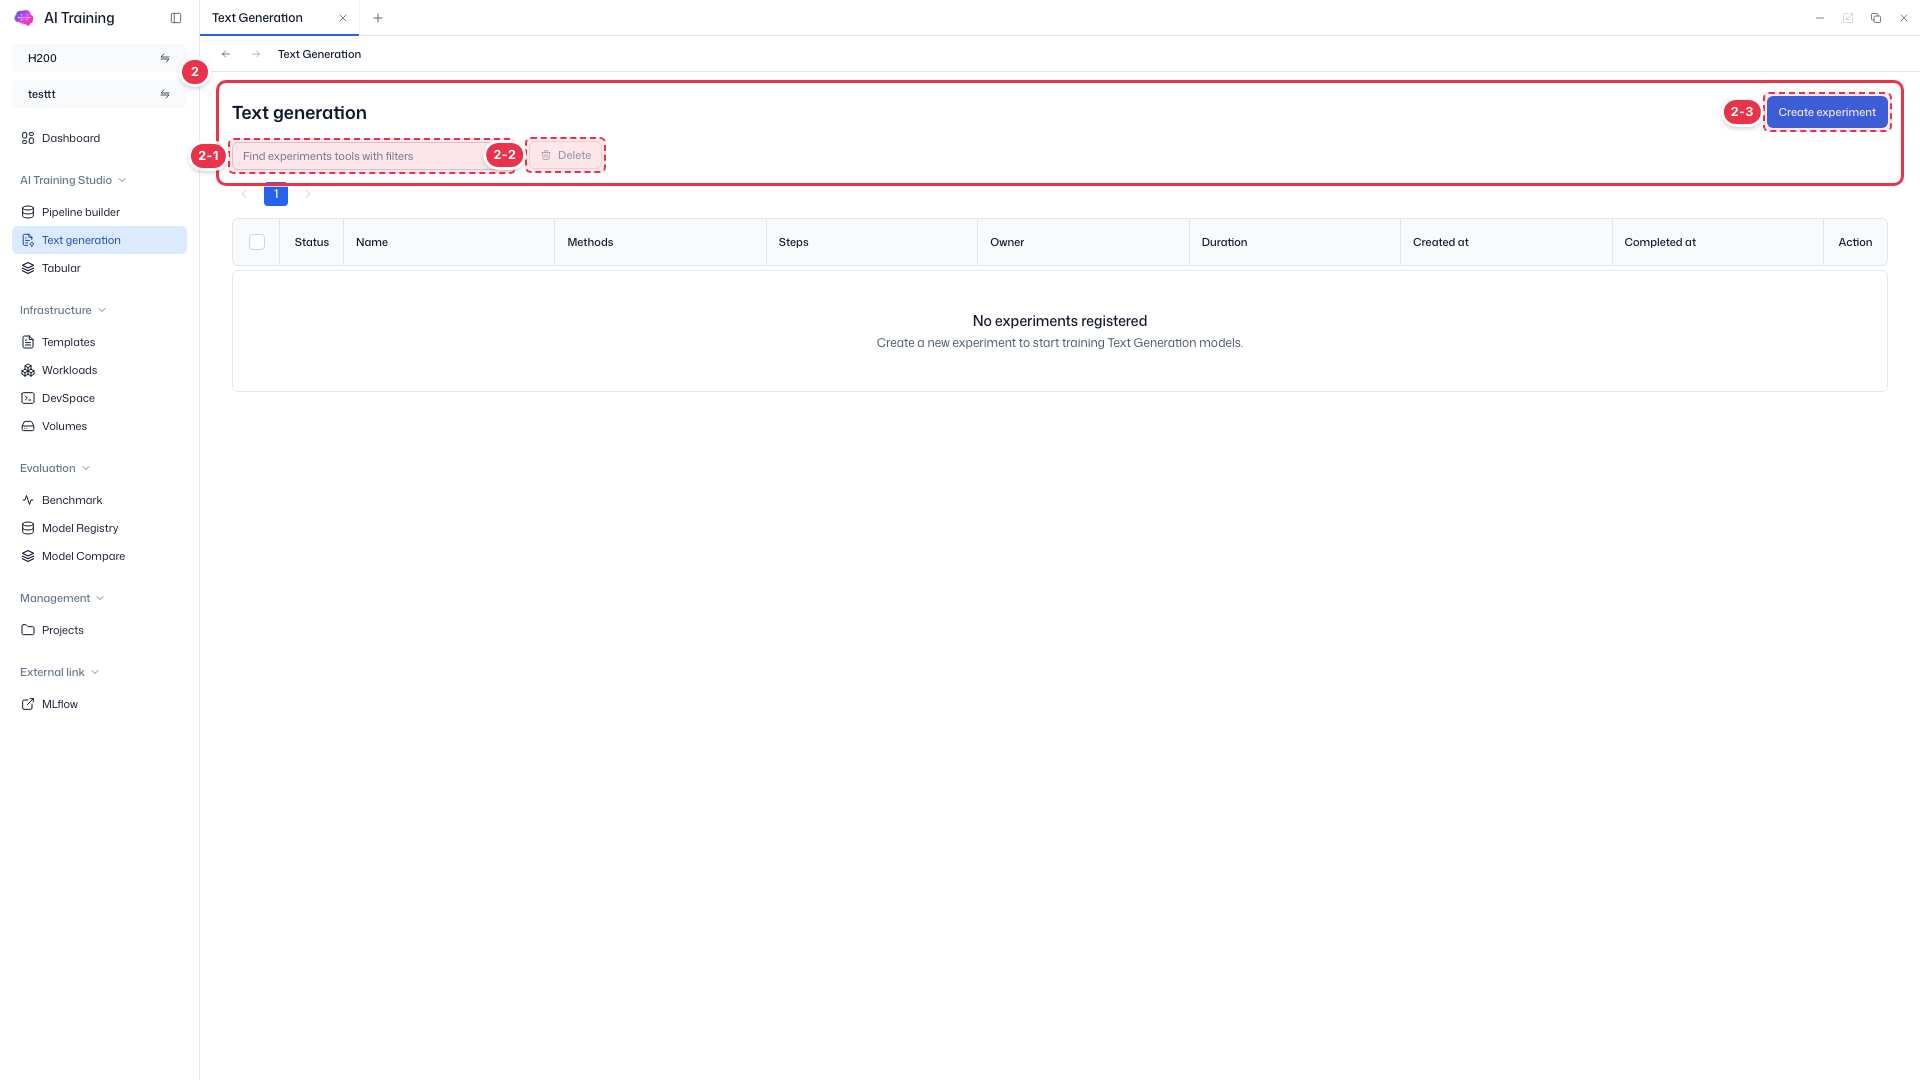Open Workloads
The height and width of the screenshot is (1080, 1920).
(x=99, y=370)
